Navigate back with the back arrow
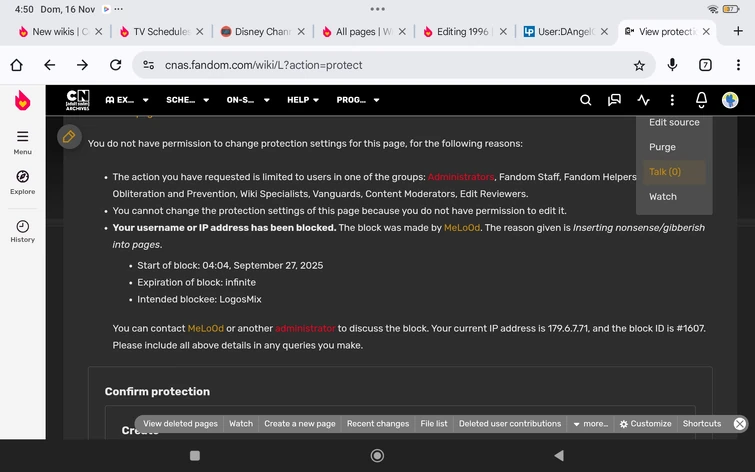 tap(50, 65)
